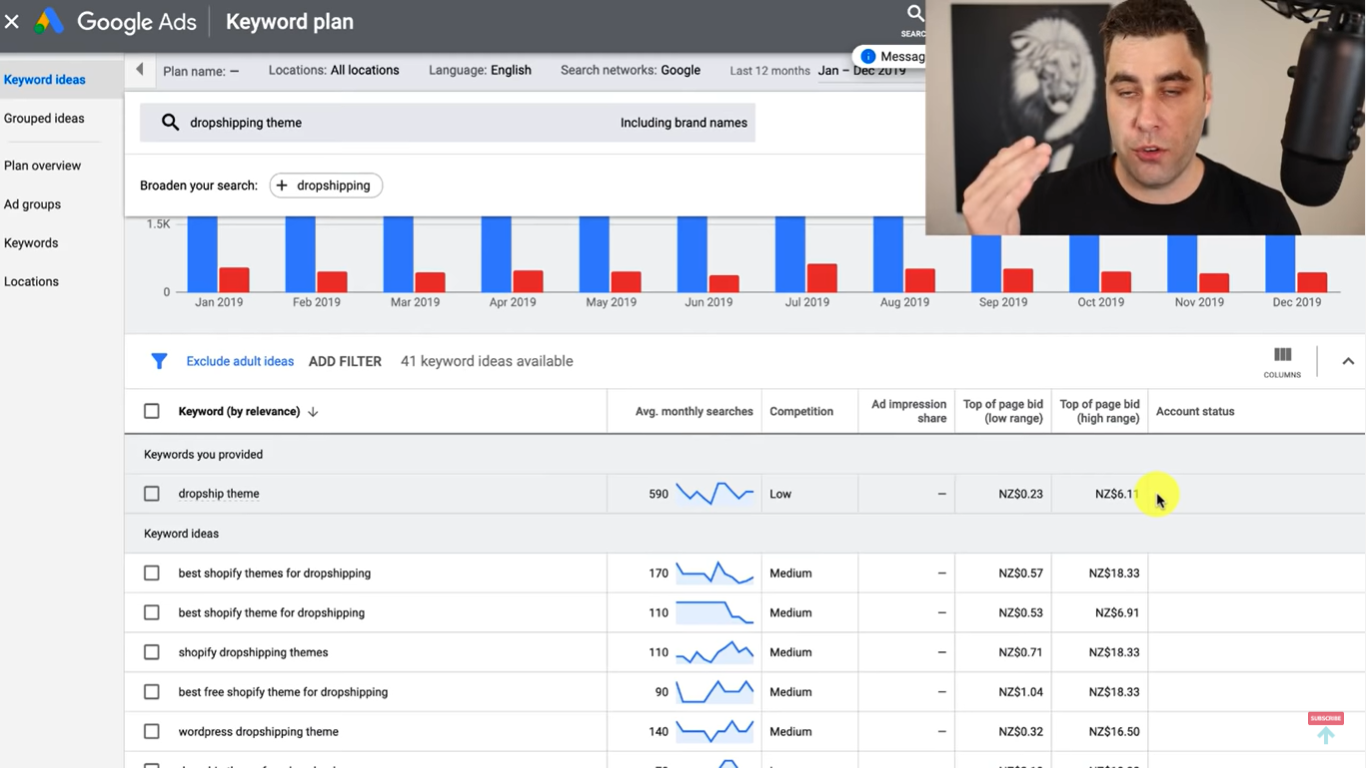The height and width of the screenshot is (768, 1366).
Task: Click the red bar for Jul 2019
Action: (x=822, y=278)
